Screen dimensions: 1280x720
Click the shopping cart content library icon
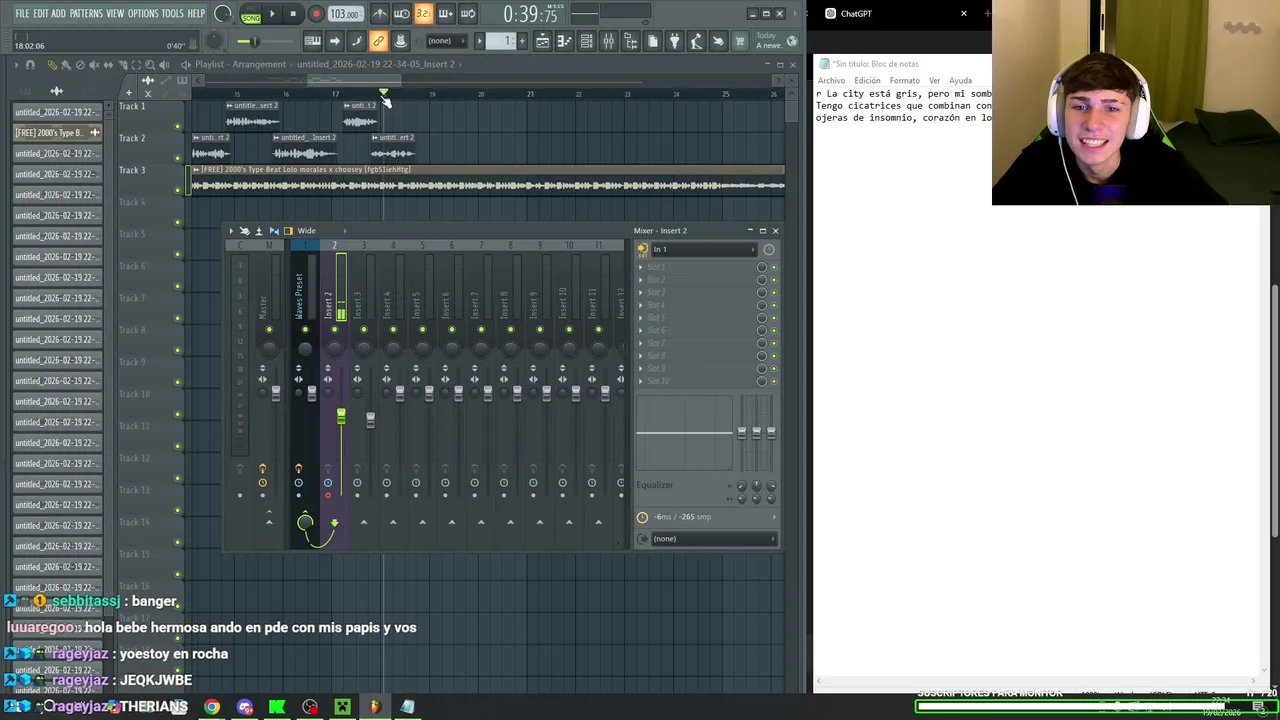[740, 41]
